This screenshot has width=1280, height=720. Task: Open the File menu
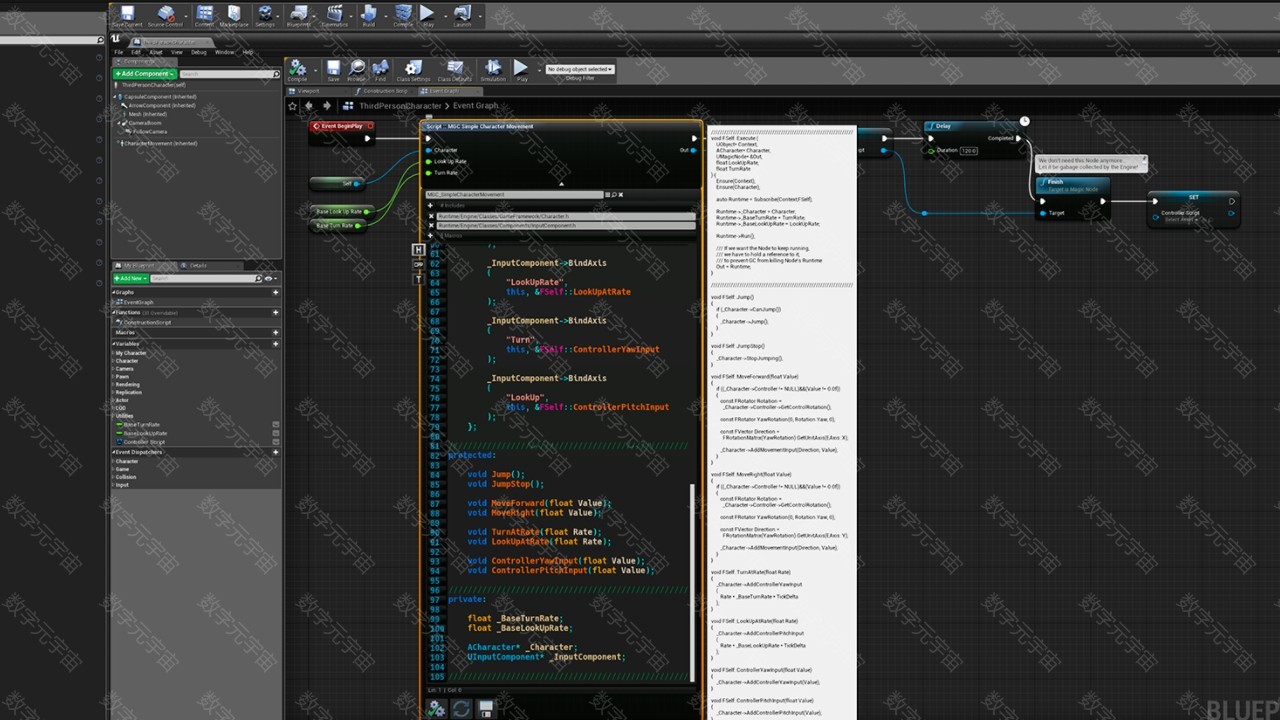click(x=118, y=52)
